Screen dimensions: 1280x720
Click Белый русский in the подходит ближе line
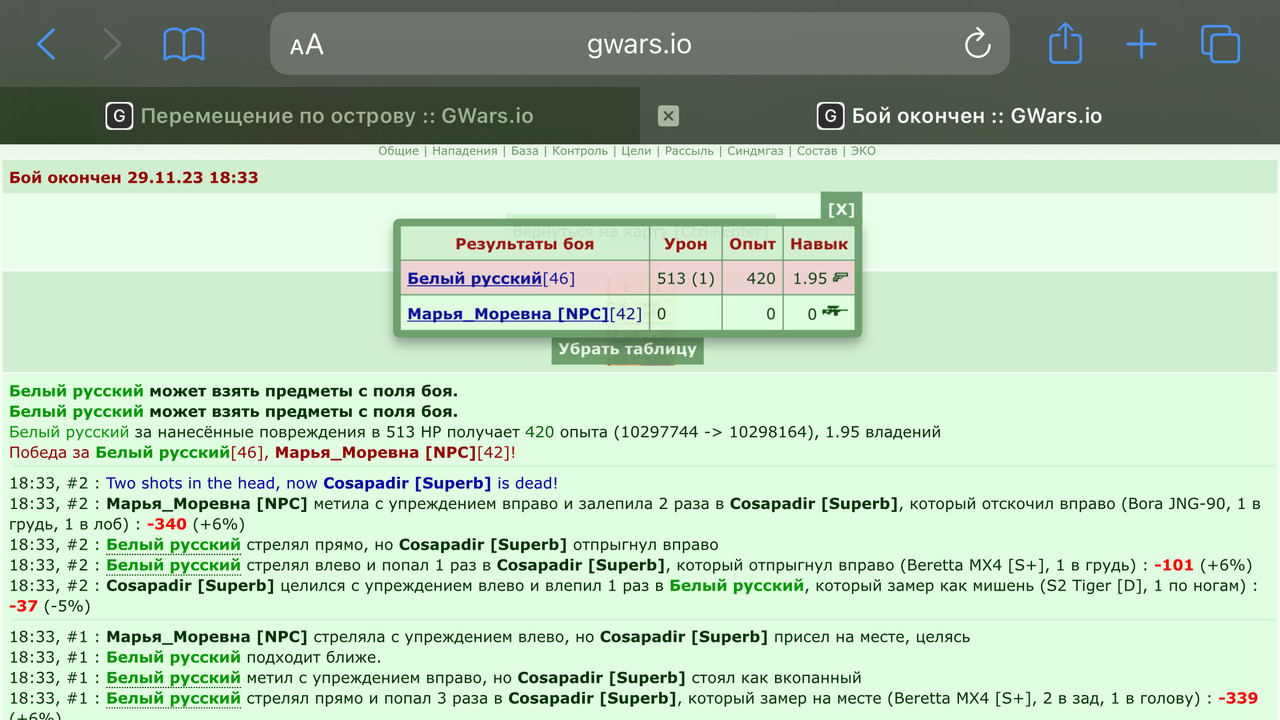pyautogui.click(x=173, y=657)
